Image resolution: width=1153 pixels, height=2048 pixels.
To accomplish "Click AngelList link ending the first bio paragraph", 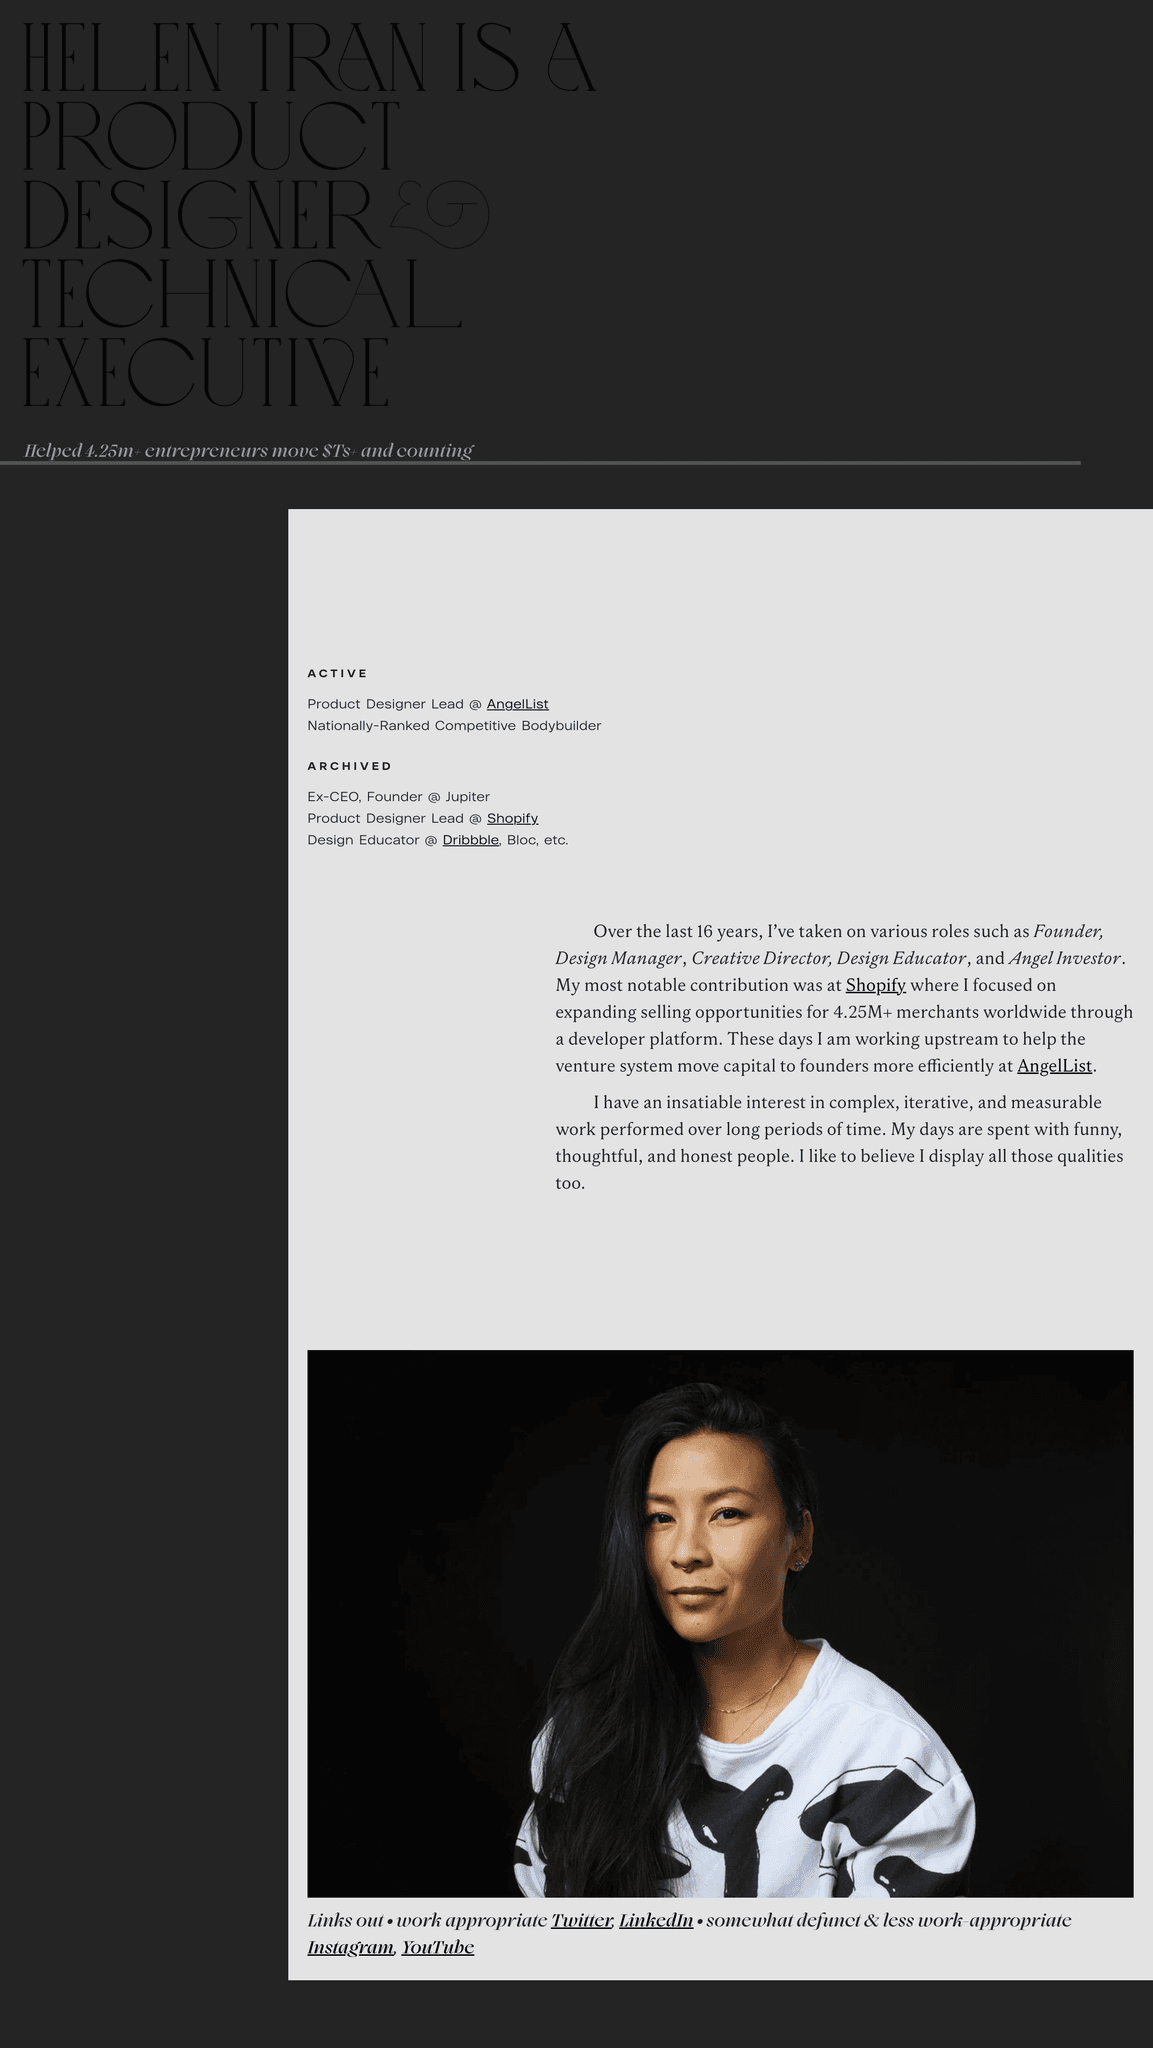I will pyautogui.click(x=1054, y=1066).
